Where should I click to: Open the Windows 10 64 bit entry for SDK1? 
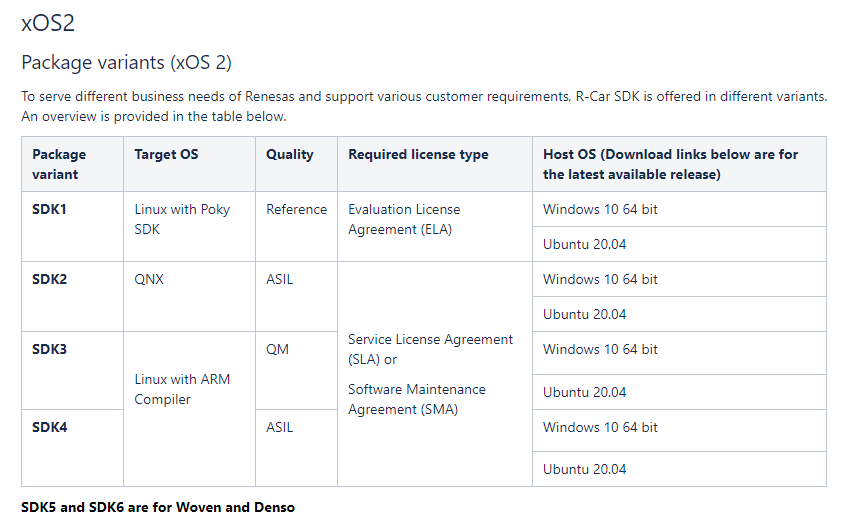600,209
